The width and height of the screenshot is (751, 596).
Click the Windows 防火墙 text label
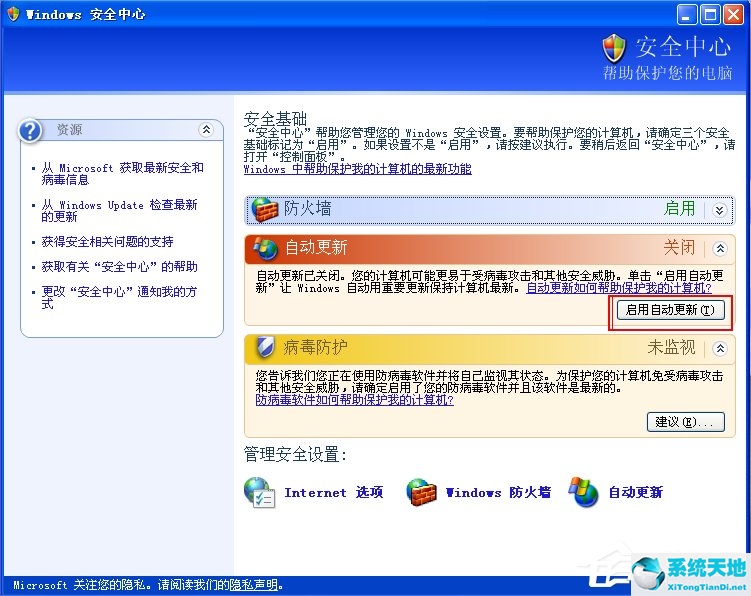click(498, 493)
